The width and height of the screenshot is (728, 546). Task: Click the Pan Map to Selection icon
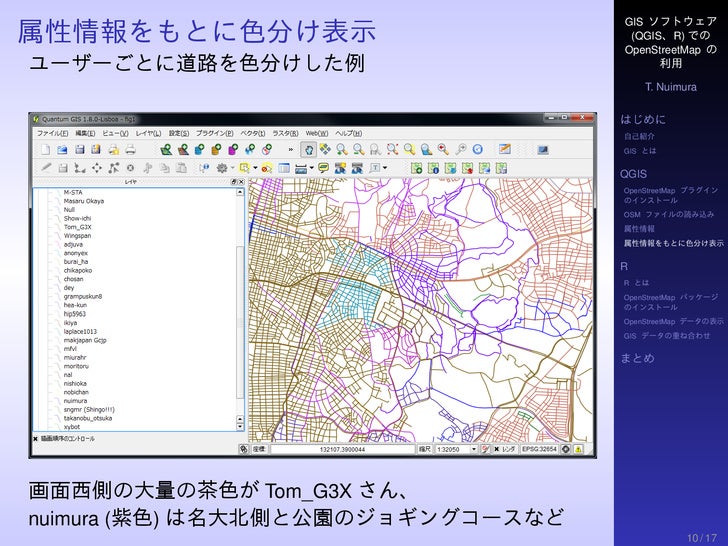click(325, 150)
